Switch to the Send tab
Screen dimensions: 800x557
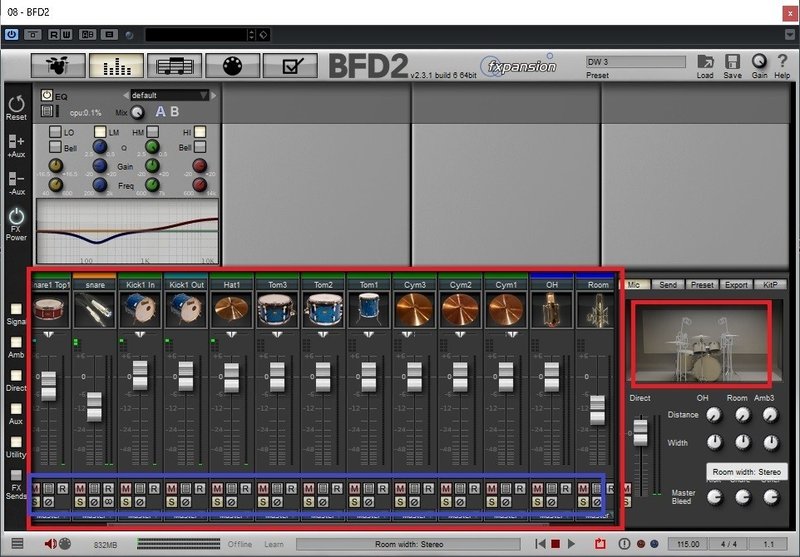point(668,285)
